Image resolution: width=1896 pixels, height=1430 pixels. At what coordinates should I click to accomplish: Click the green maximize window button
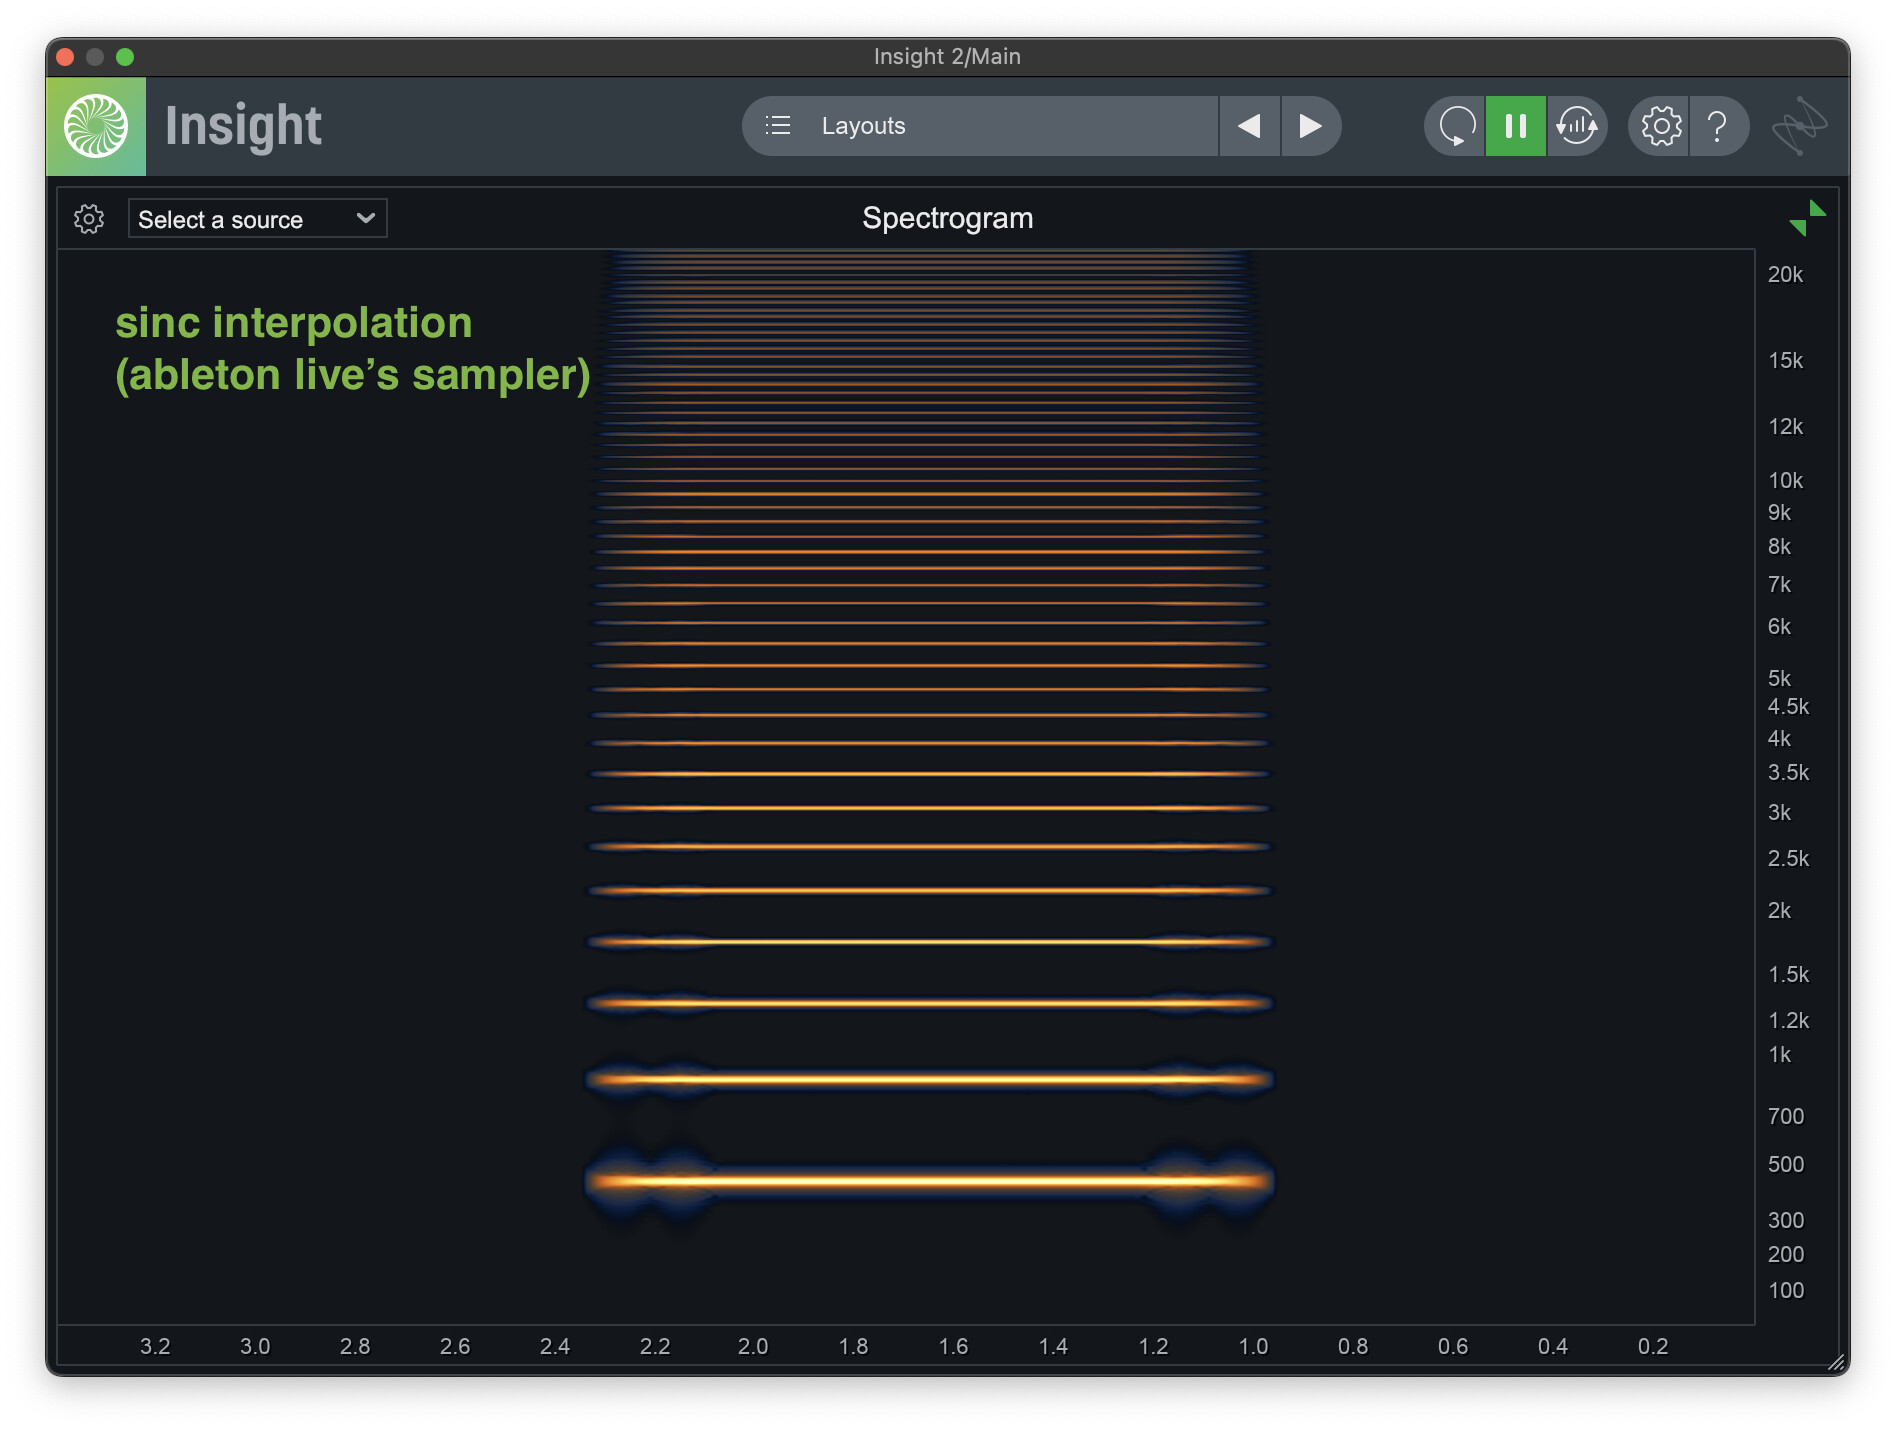[x=125, y=57]
